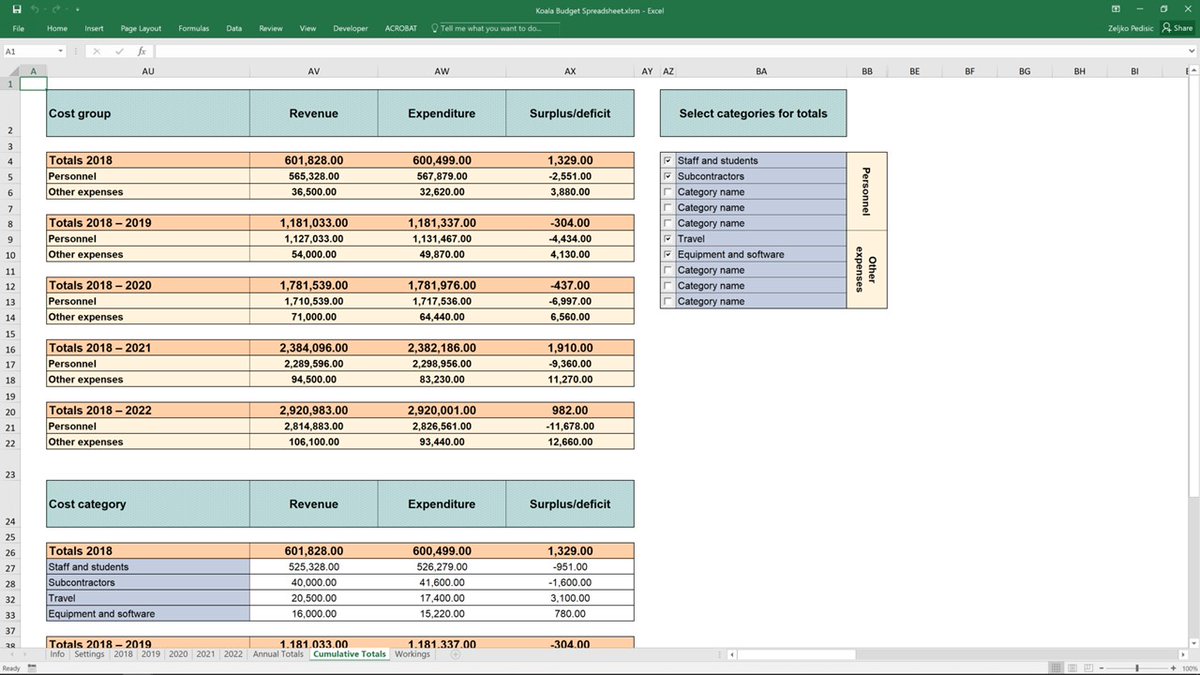The width and height of the screenshot is (1200, 675).
Task: Select the 2018 sheet tab
Action: [x=123, y=654]
